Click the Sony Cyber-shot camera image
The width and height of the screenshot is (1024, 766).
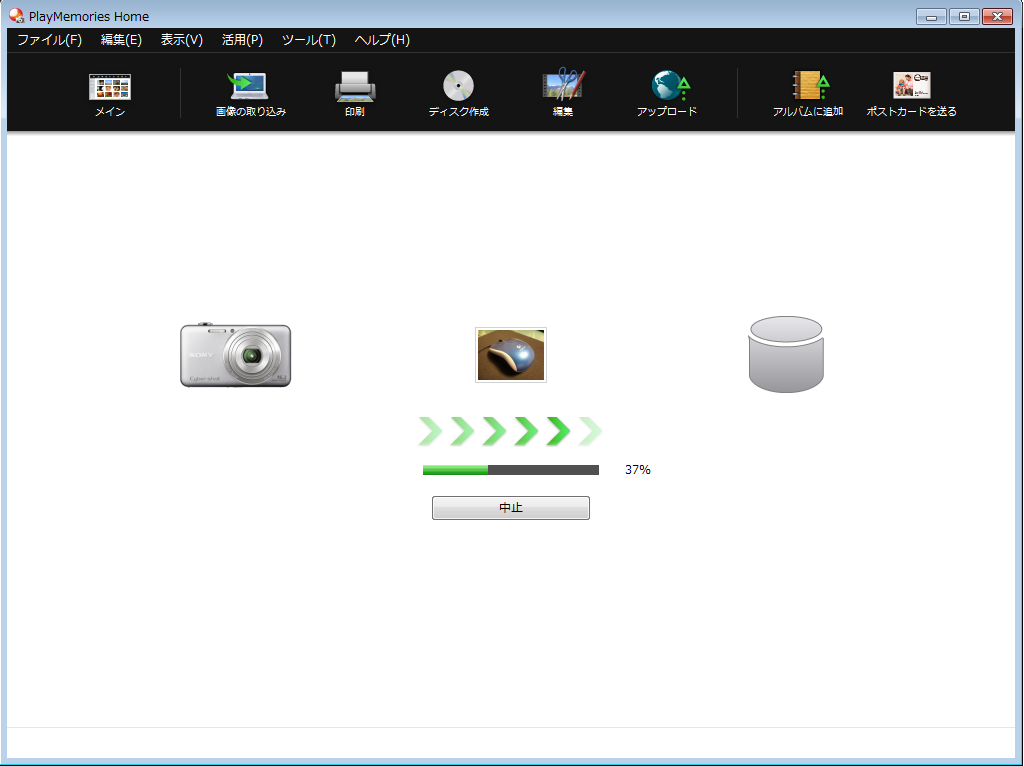point(236,355)
